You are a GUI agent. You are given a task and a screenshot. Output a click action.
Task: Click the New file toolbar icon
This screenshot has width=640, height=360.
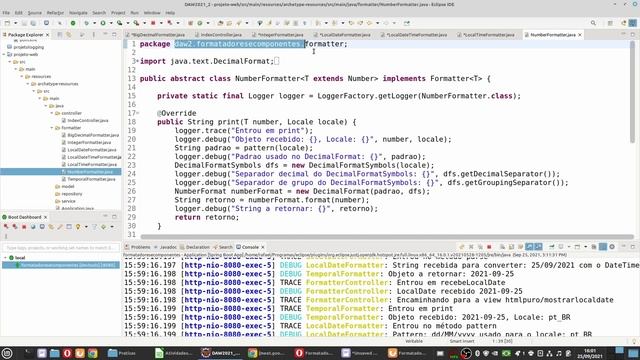(x=7, y=23)
